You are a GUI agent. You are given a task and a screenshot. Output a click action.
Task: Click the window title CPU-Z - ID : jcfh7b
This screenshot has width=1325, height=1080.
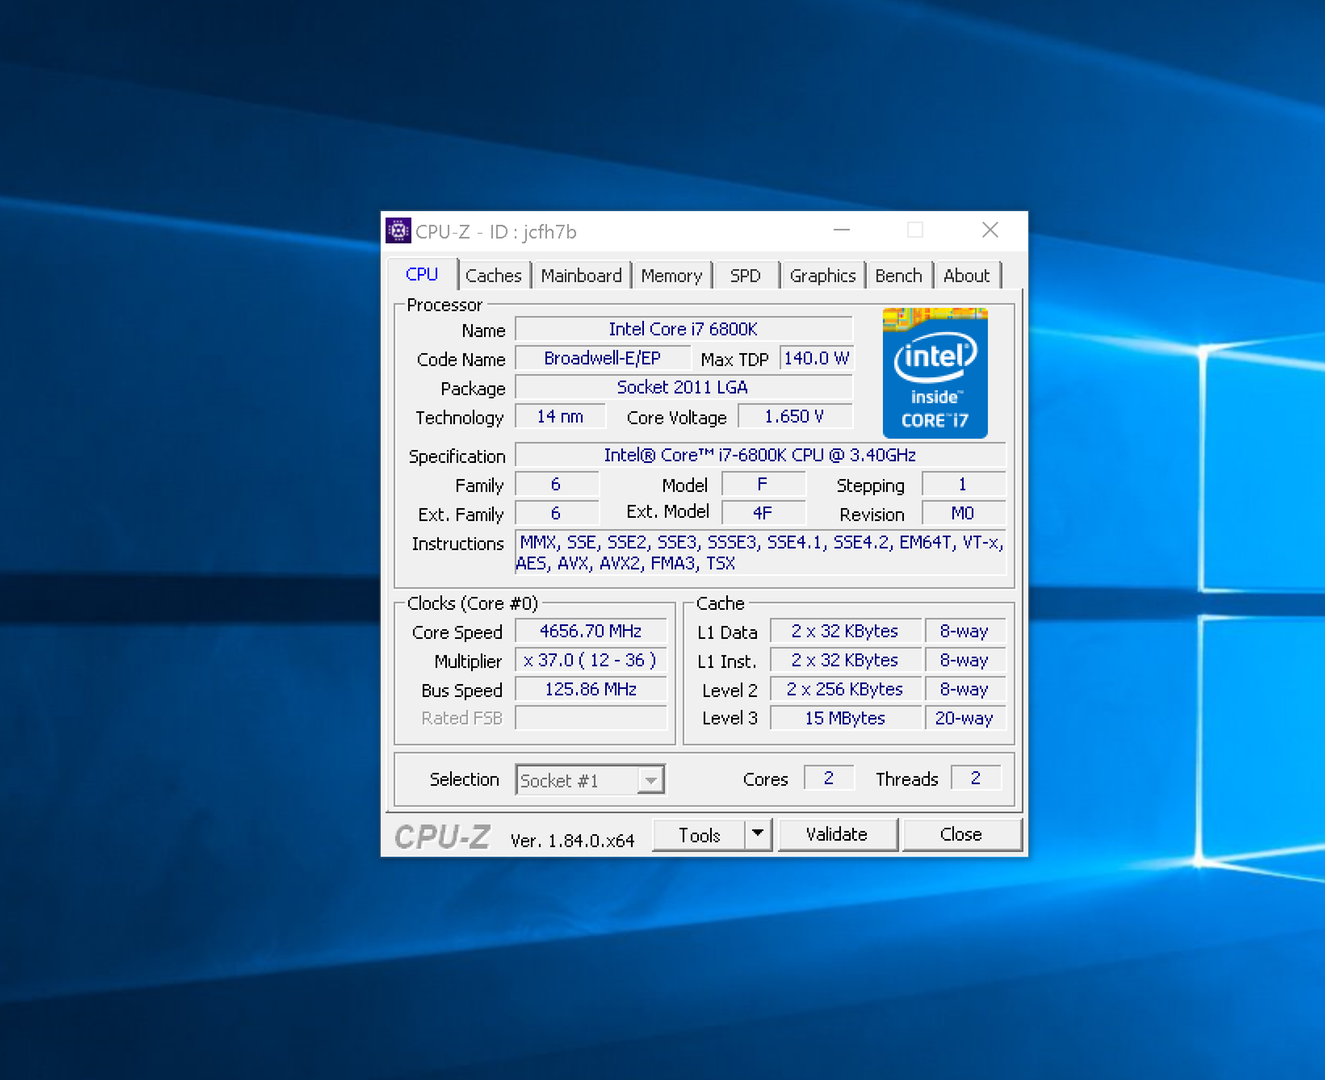coord(496,232)
